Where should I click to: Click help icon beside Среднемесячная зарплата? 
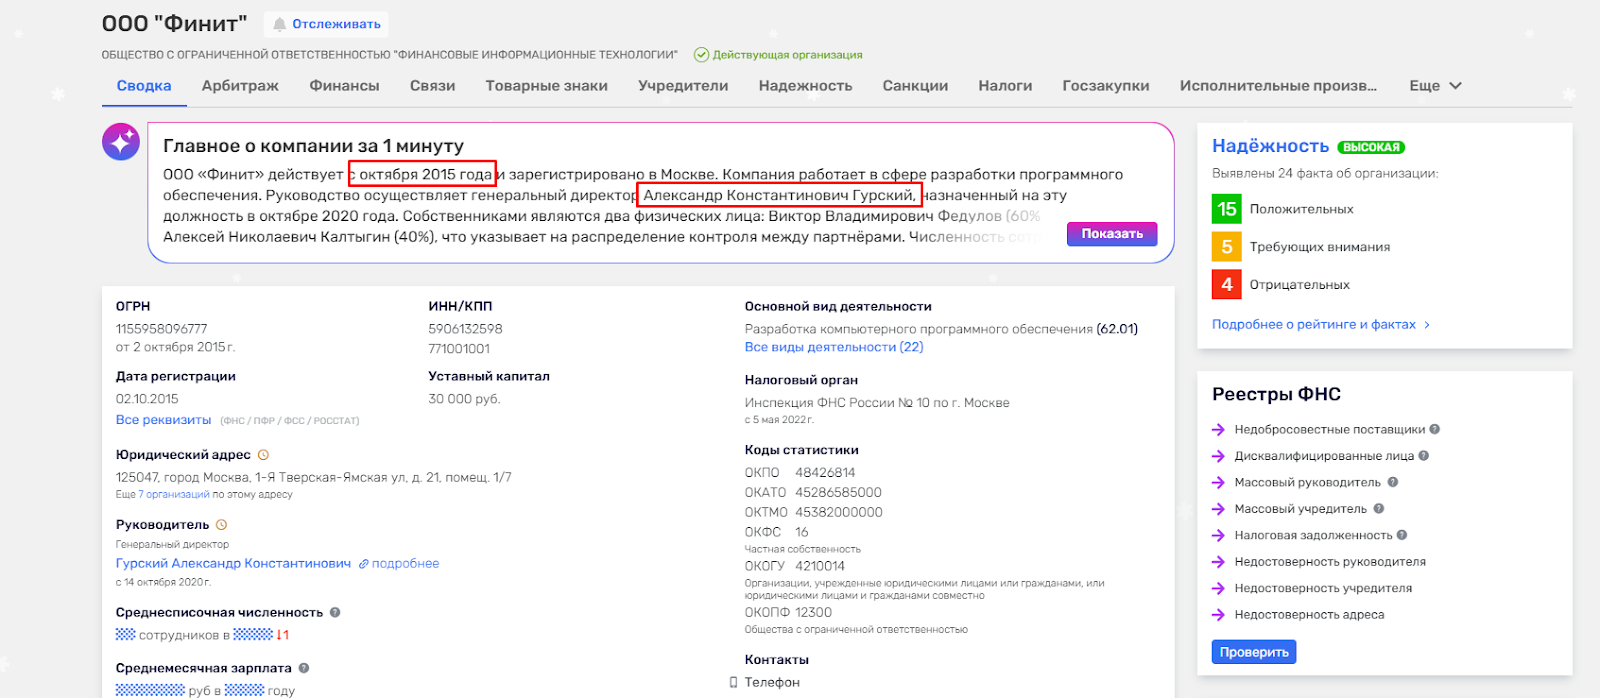(304, 668)
